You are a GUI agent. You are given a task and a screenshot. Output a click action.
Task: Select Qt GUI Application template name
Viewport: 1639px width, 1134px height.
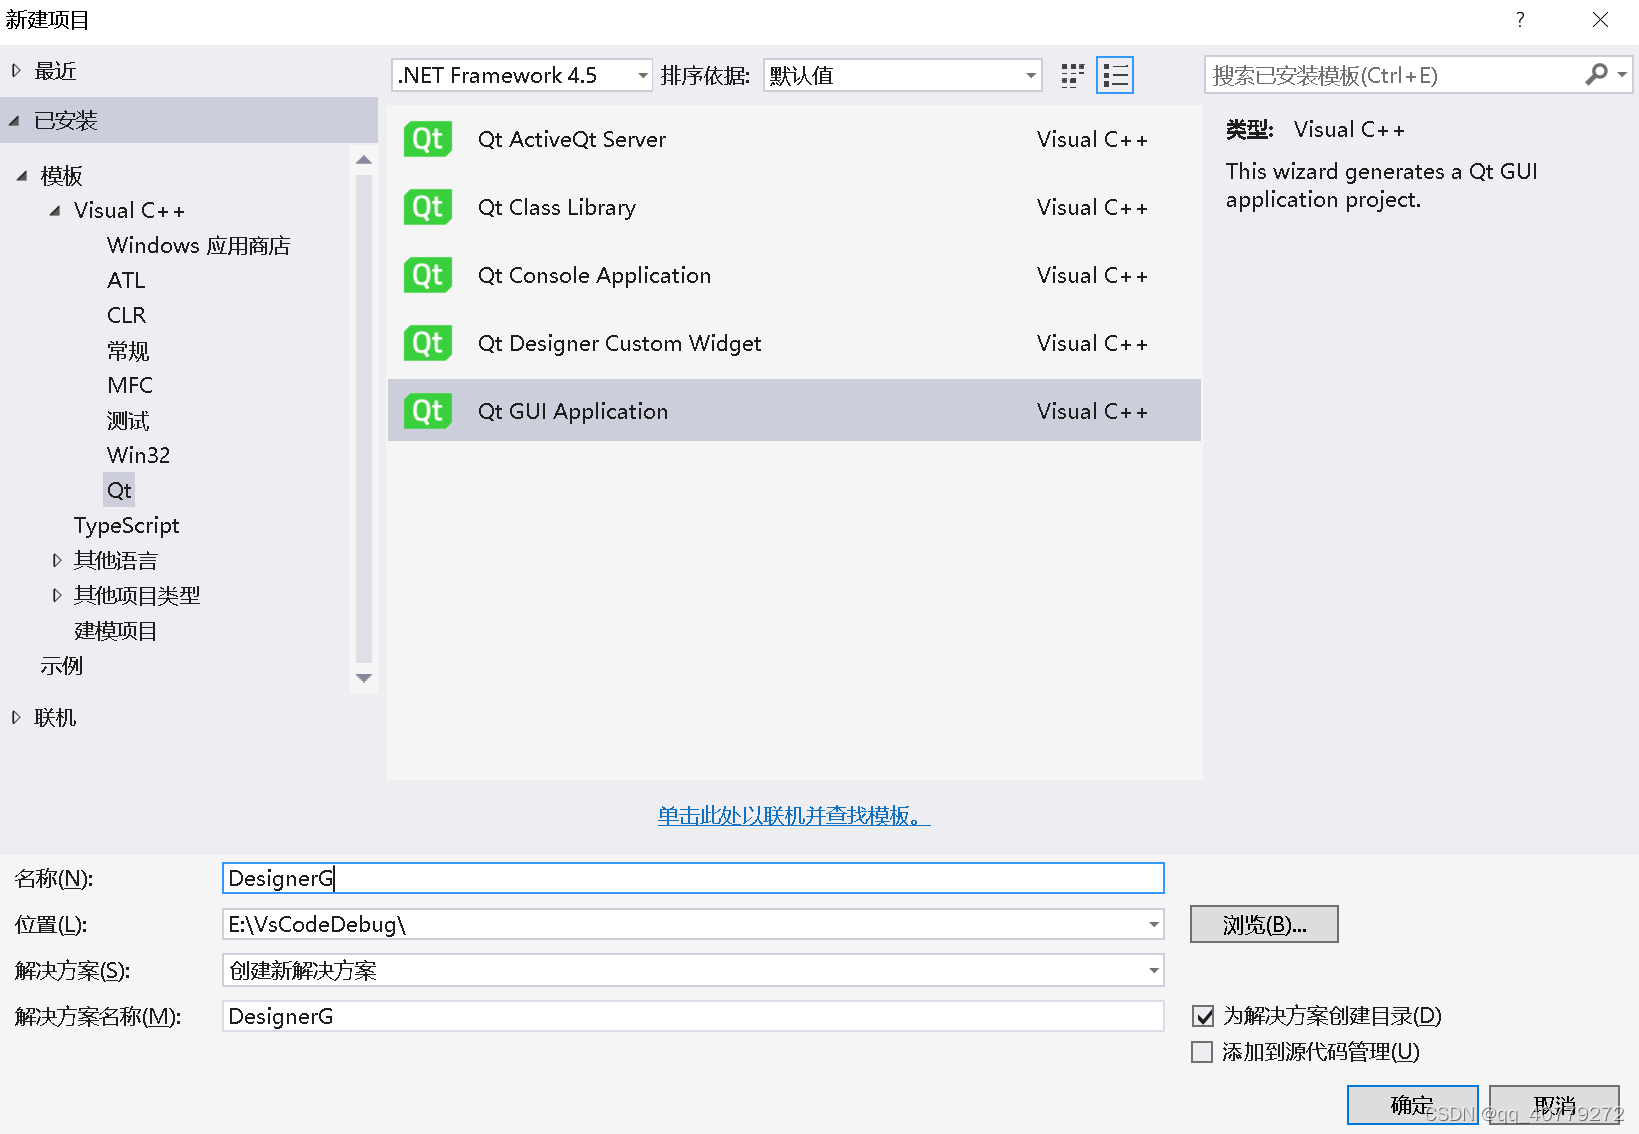coord(573,411)
